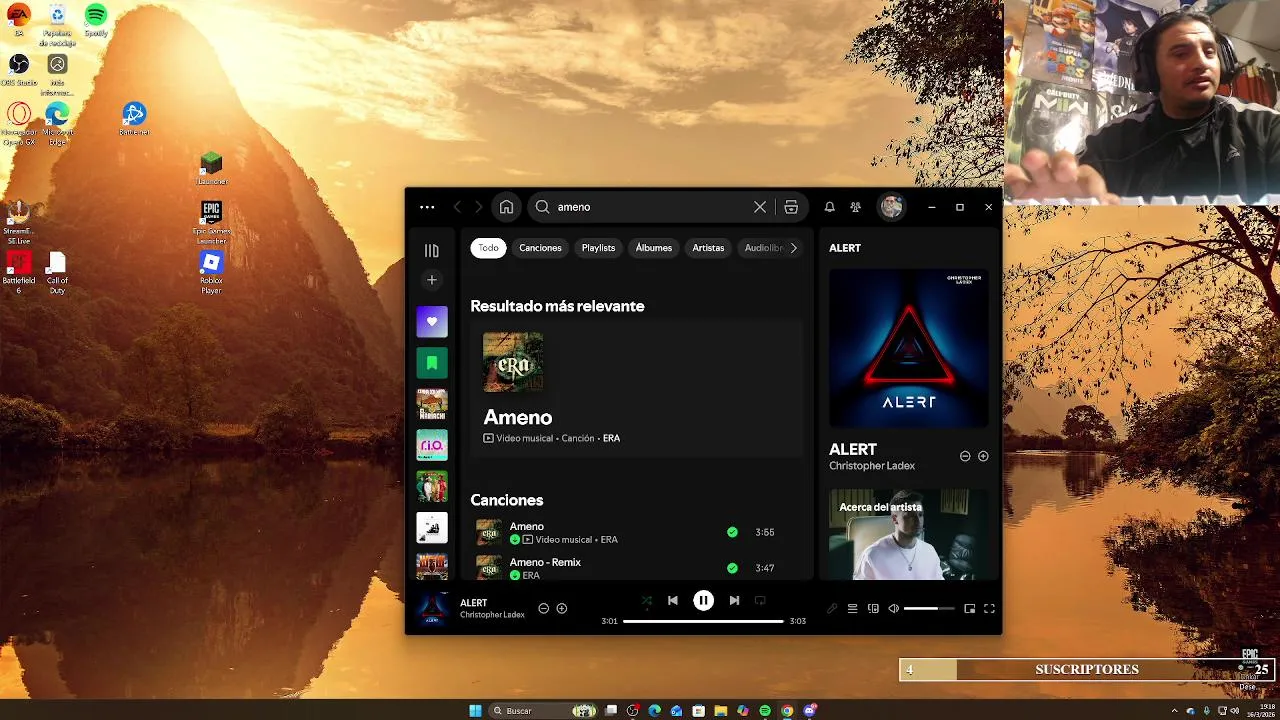Viewport: 1280px width, 720px height.
Task: Mute the Spotify volume
Action: click(x=893, y=608)
